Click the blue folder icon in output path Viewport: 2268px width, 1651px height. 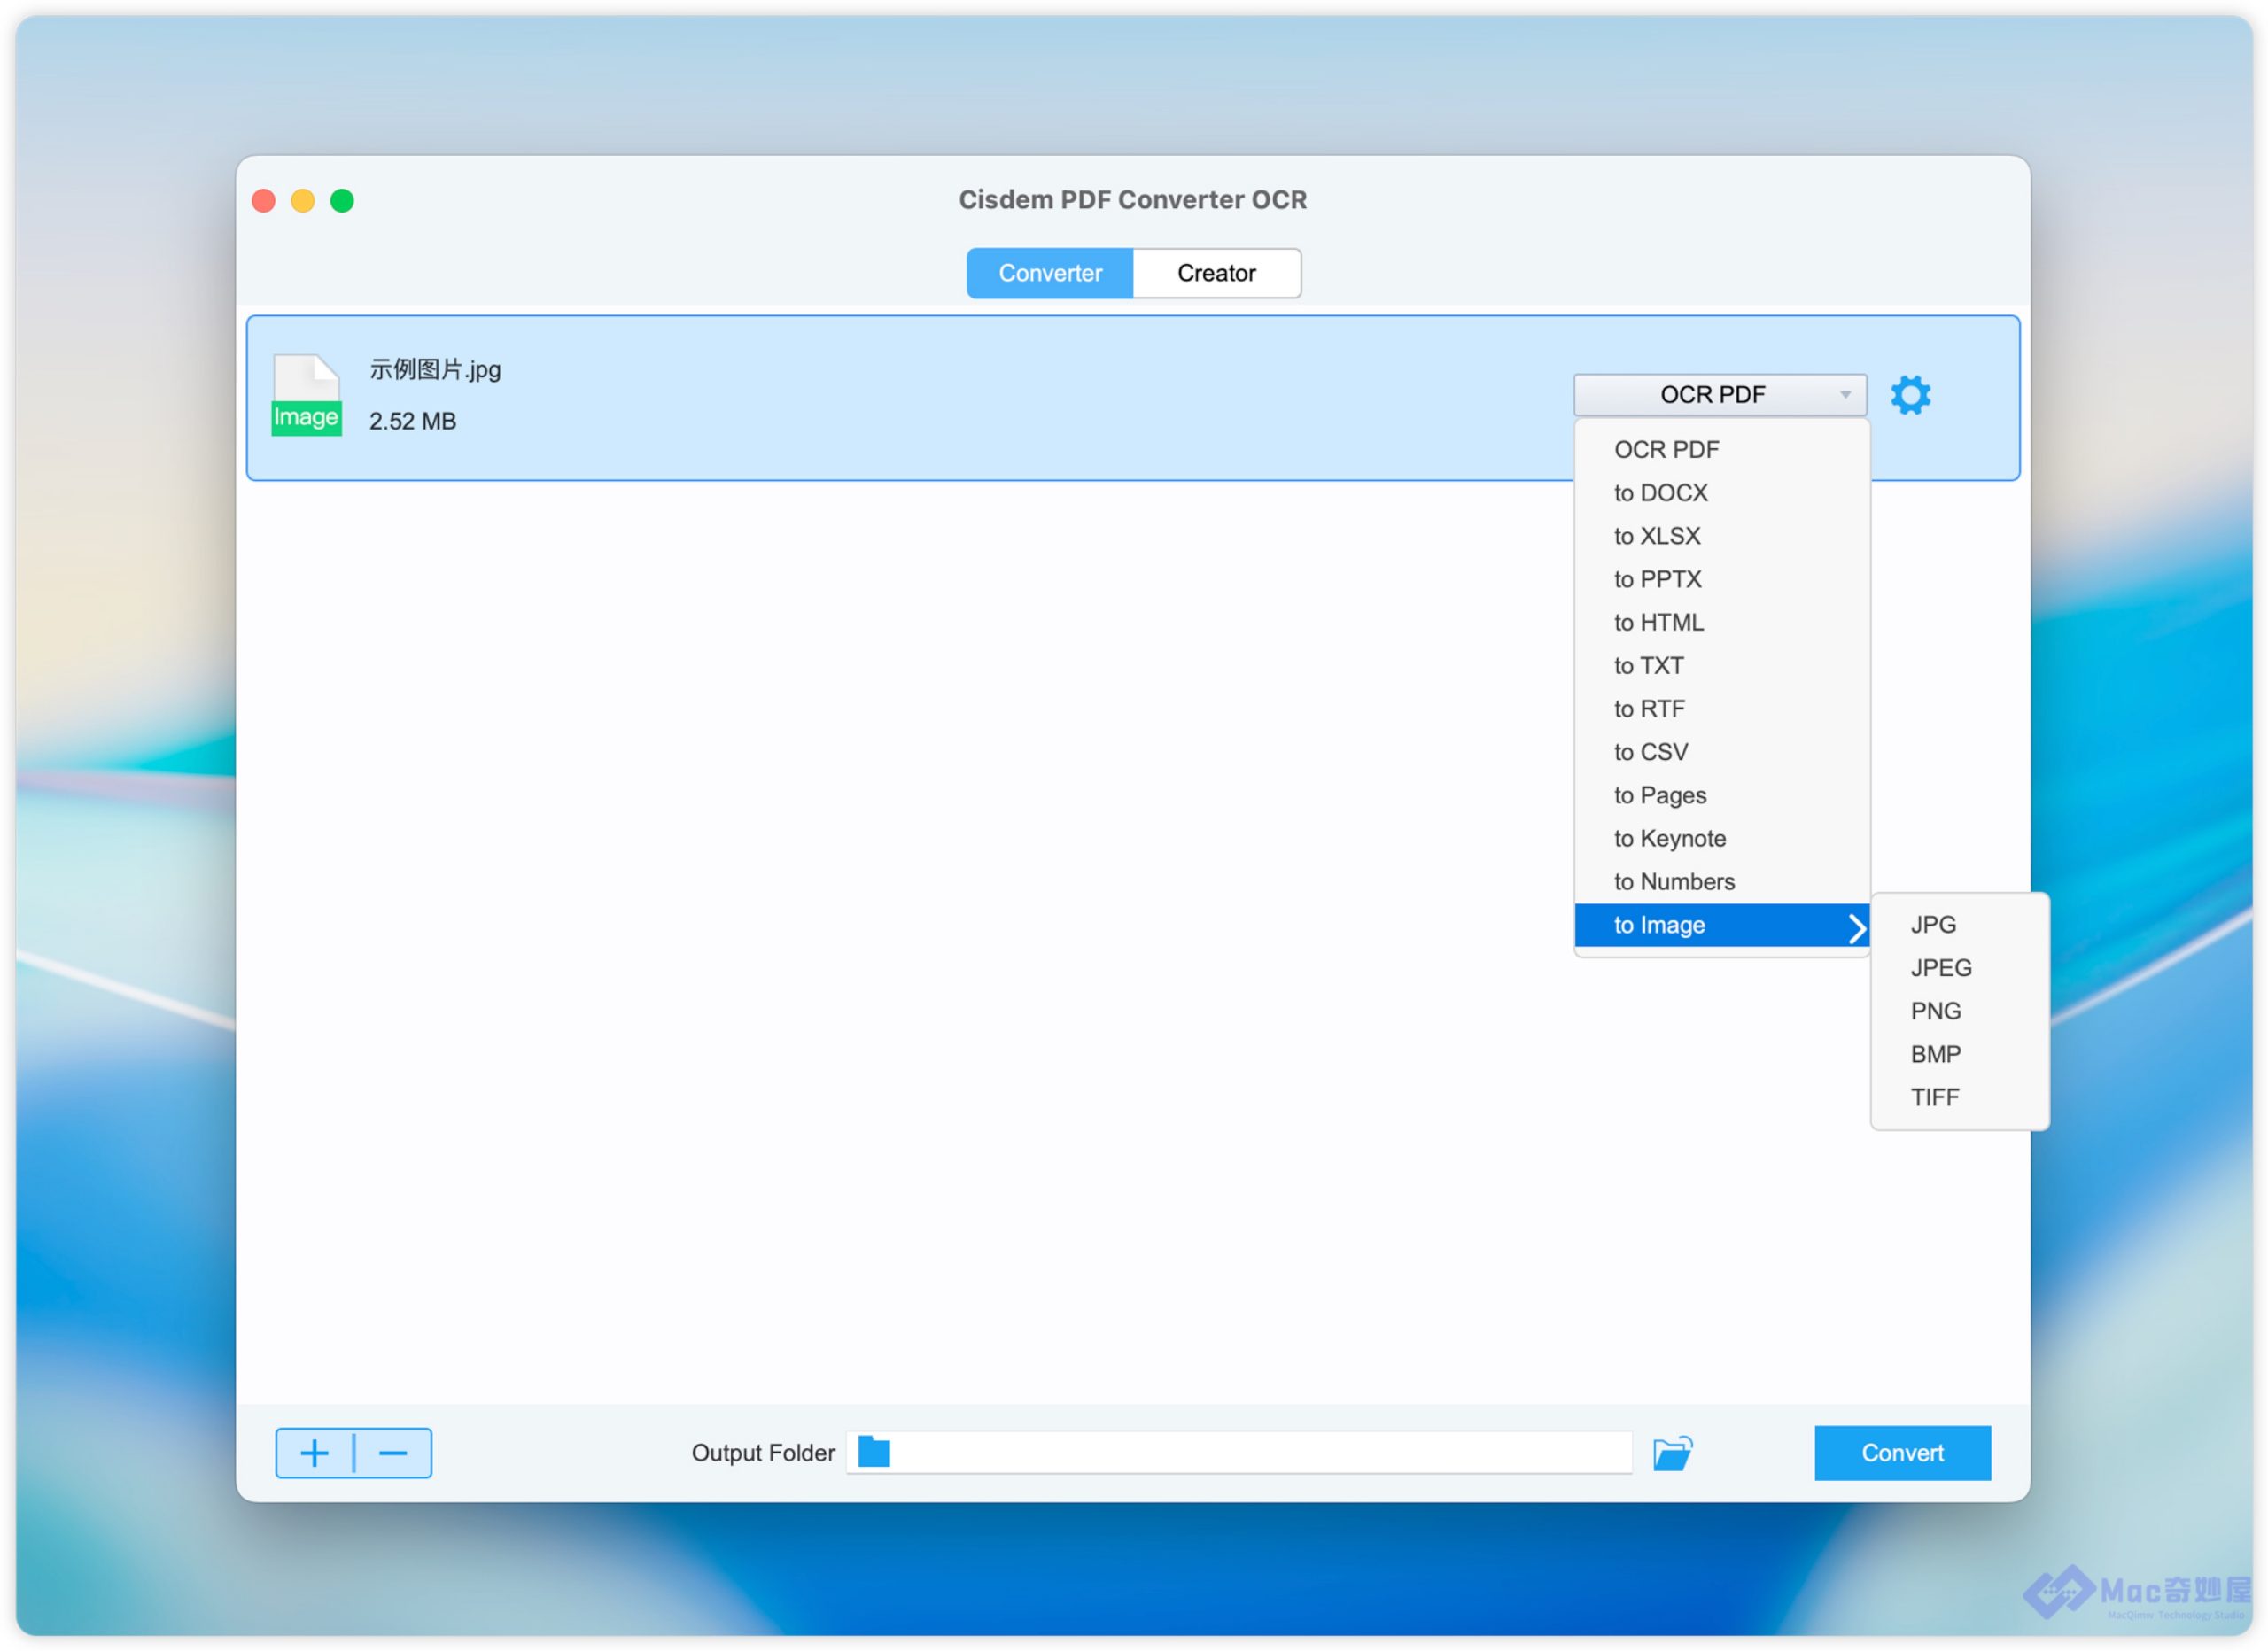pos(874,1451)
